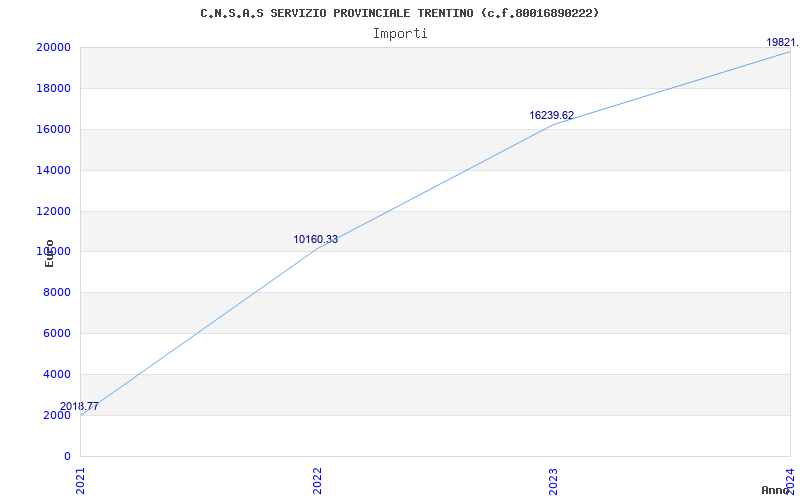This screenshot has height=500, width=800.
Task: Click the 2022 x-axis year label
Action: [317, 481]
